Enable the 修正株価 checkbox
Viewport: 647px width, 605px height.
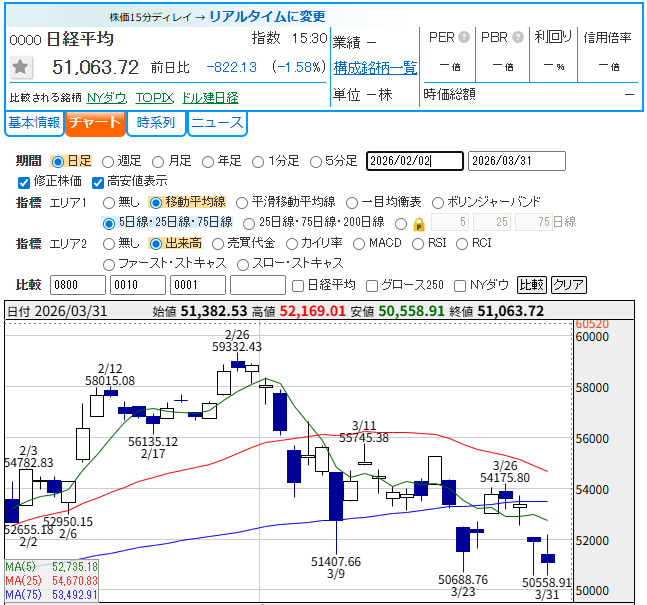[x=25, y=182]
